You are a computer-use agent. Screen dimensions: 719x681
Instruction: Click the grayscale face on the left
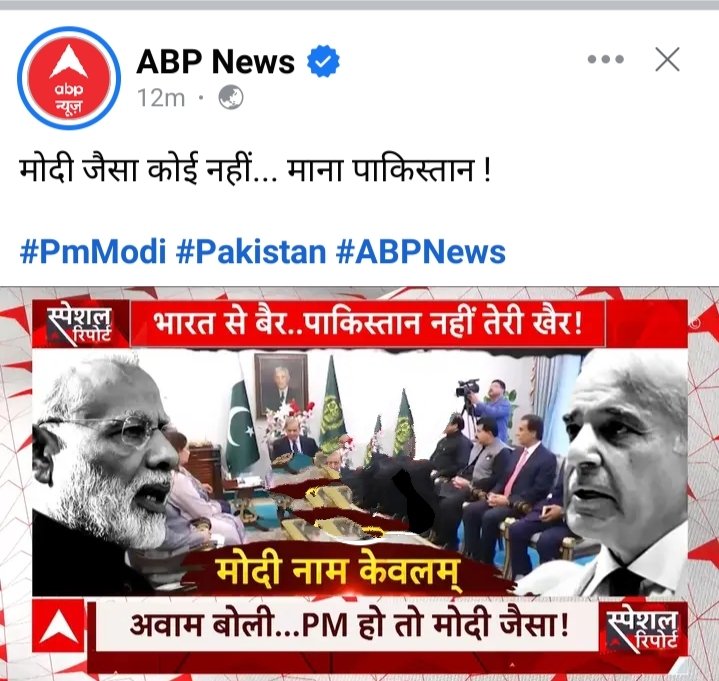[103, 463]
